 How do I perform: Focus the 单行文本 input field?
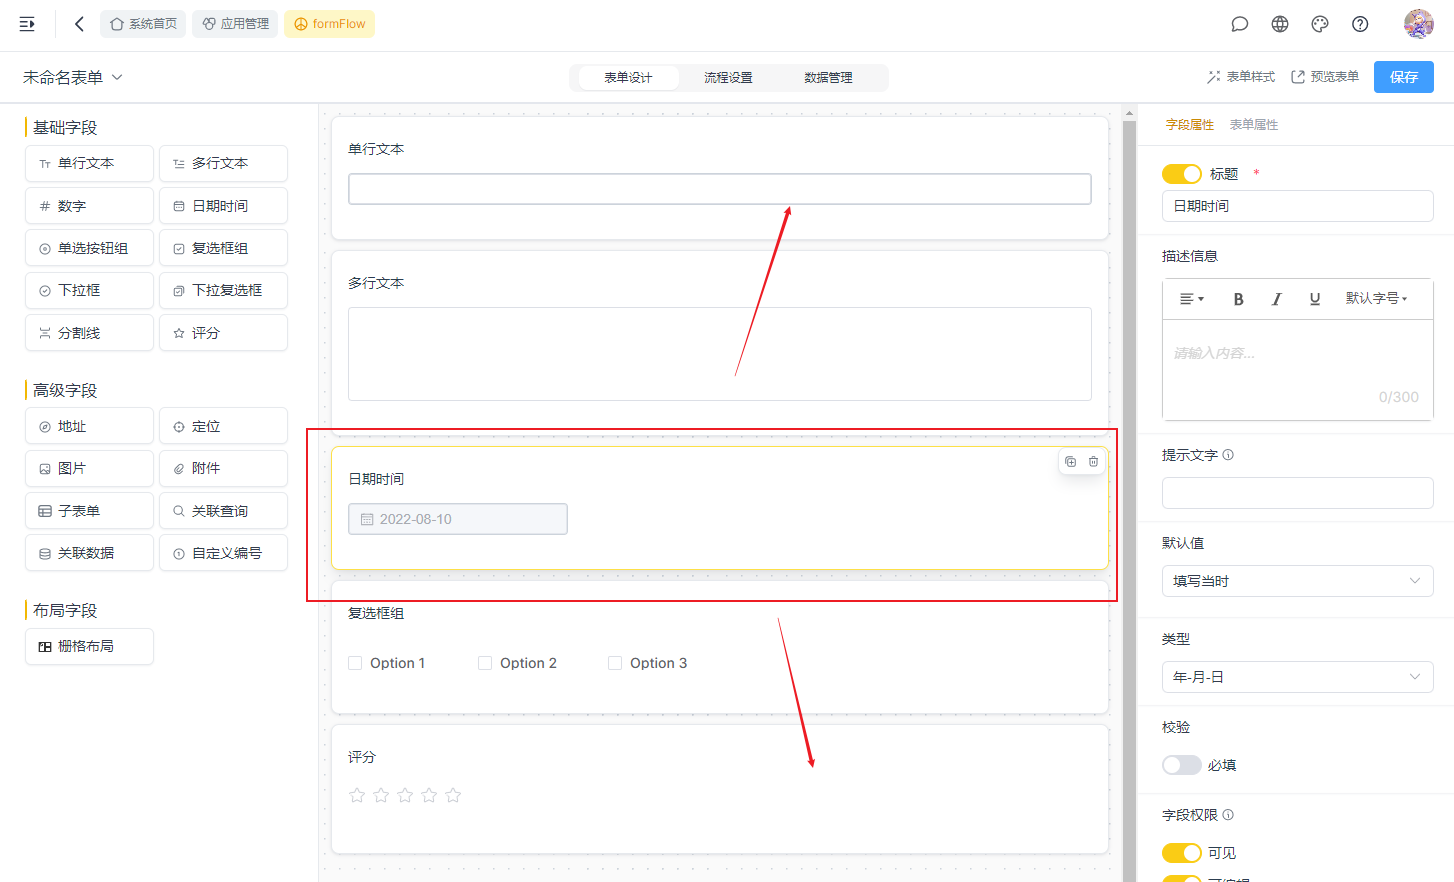[x=720, y=189]
